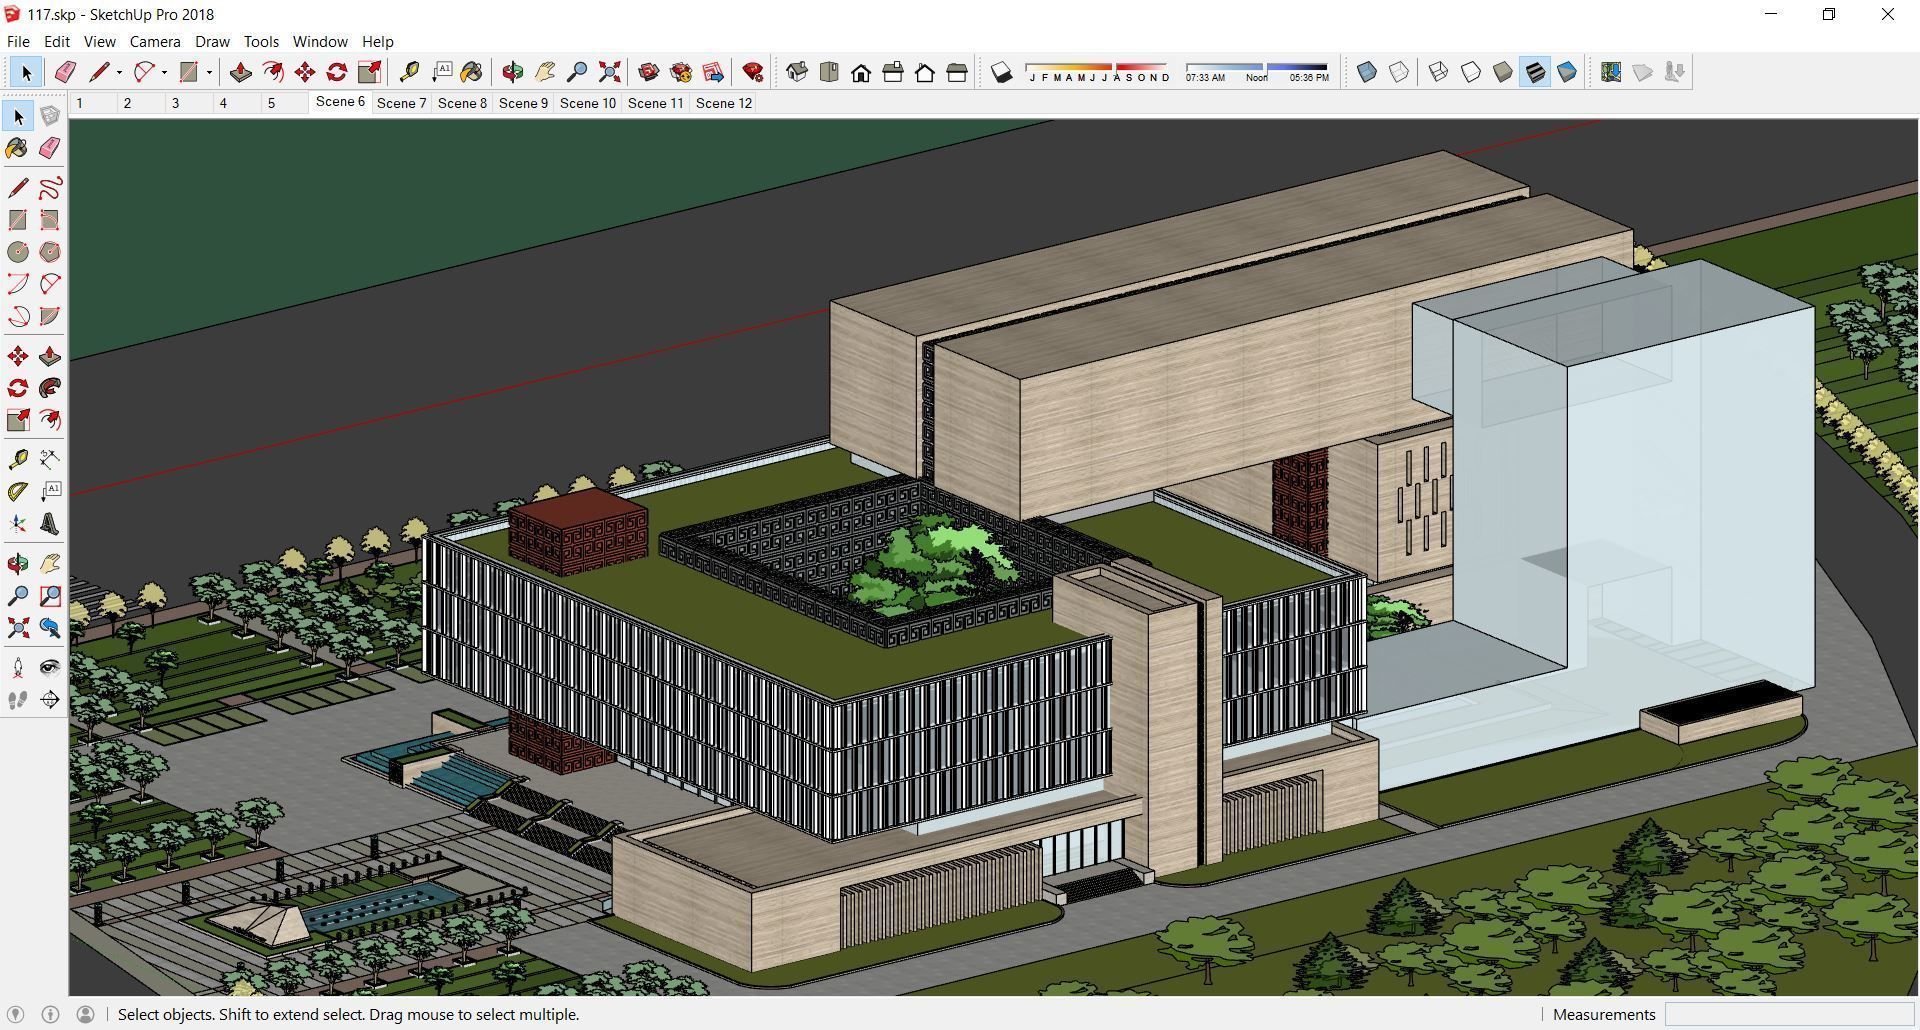Select the Position Camera tool

click(18, 668)
